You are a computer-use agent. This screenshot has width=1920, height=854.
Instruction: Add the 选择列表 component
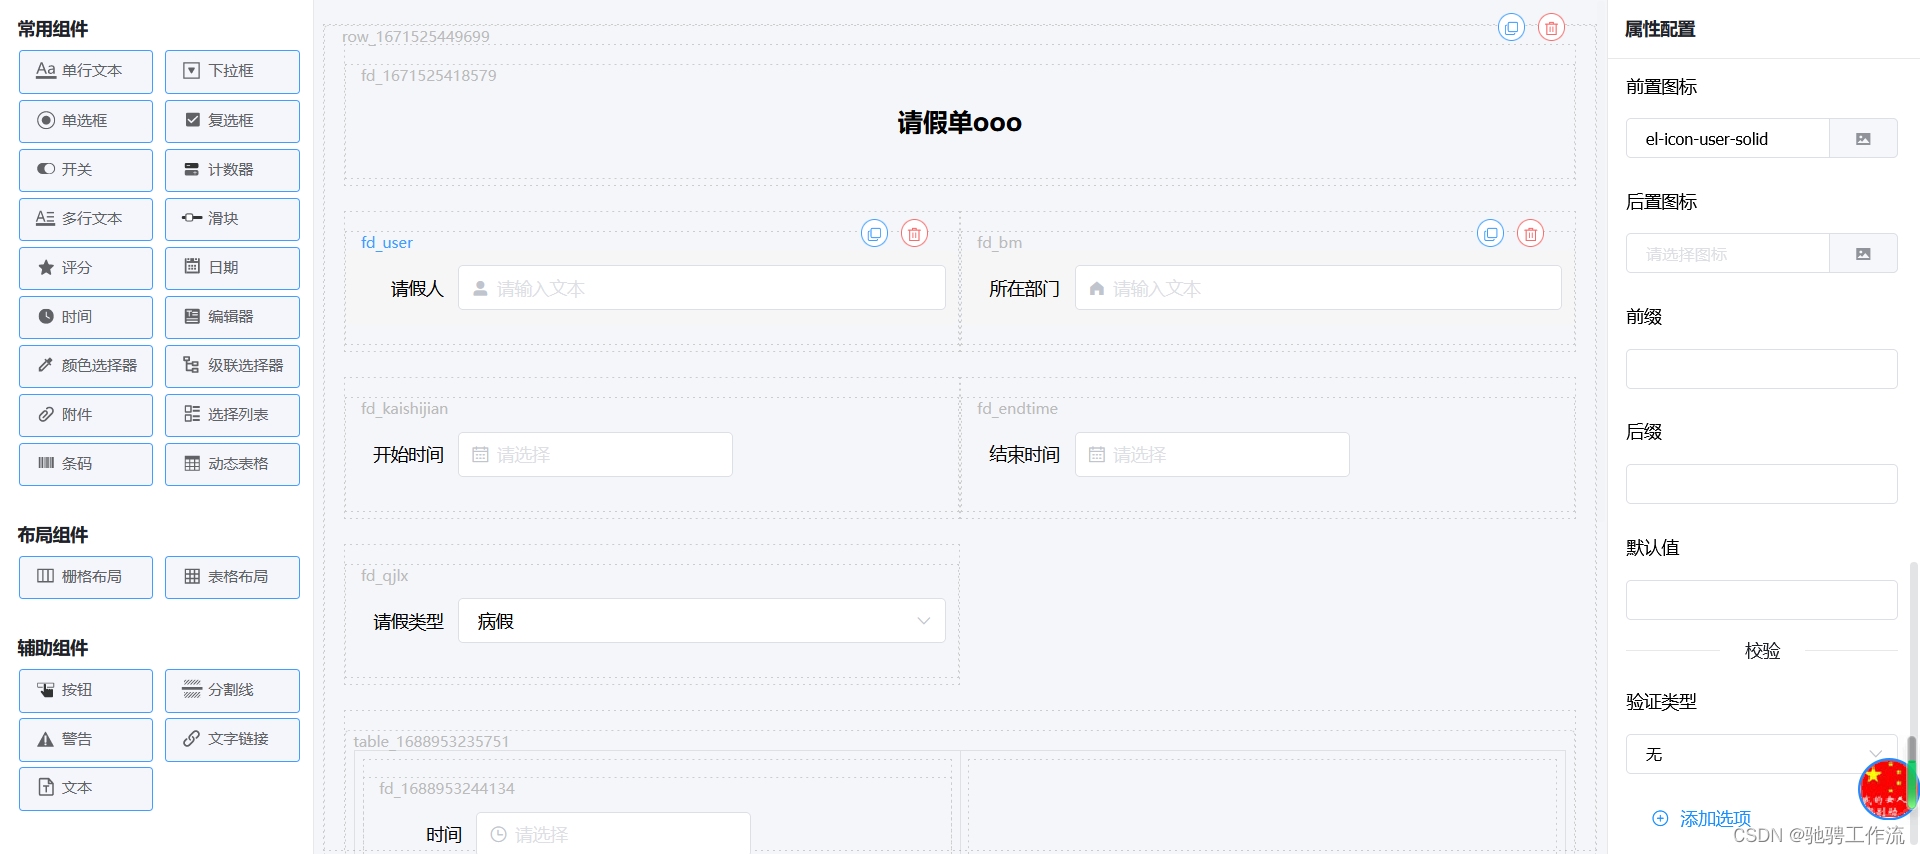(232, 415)
